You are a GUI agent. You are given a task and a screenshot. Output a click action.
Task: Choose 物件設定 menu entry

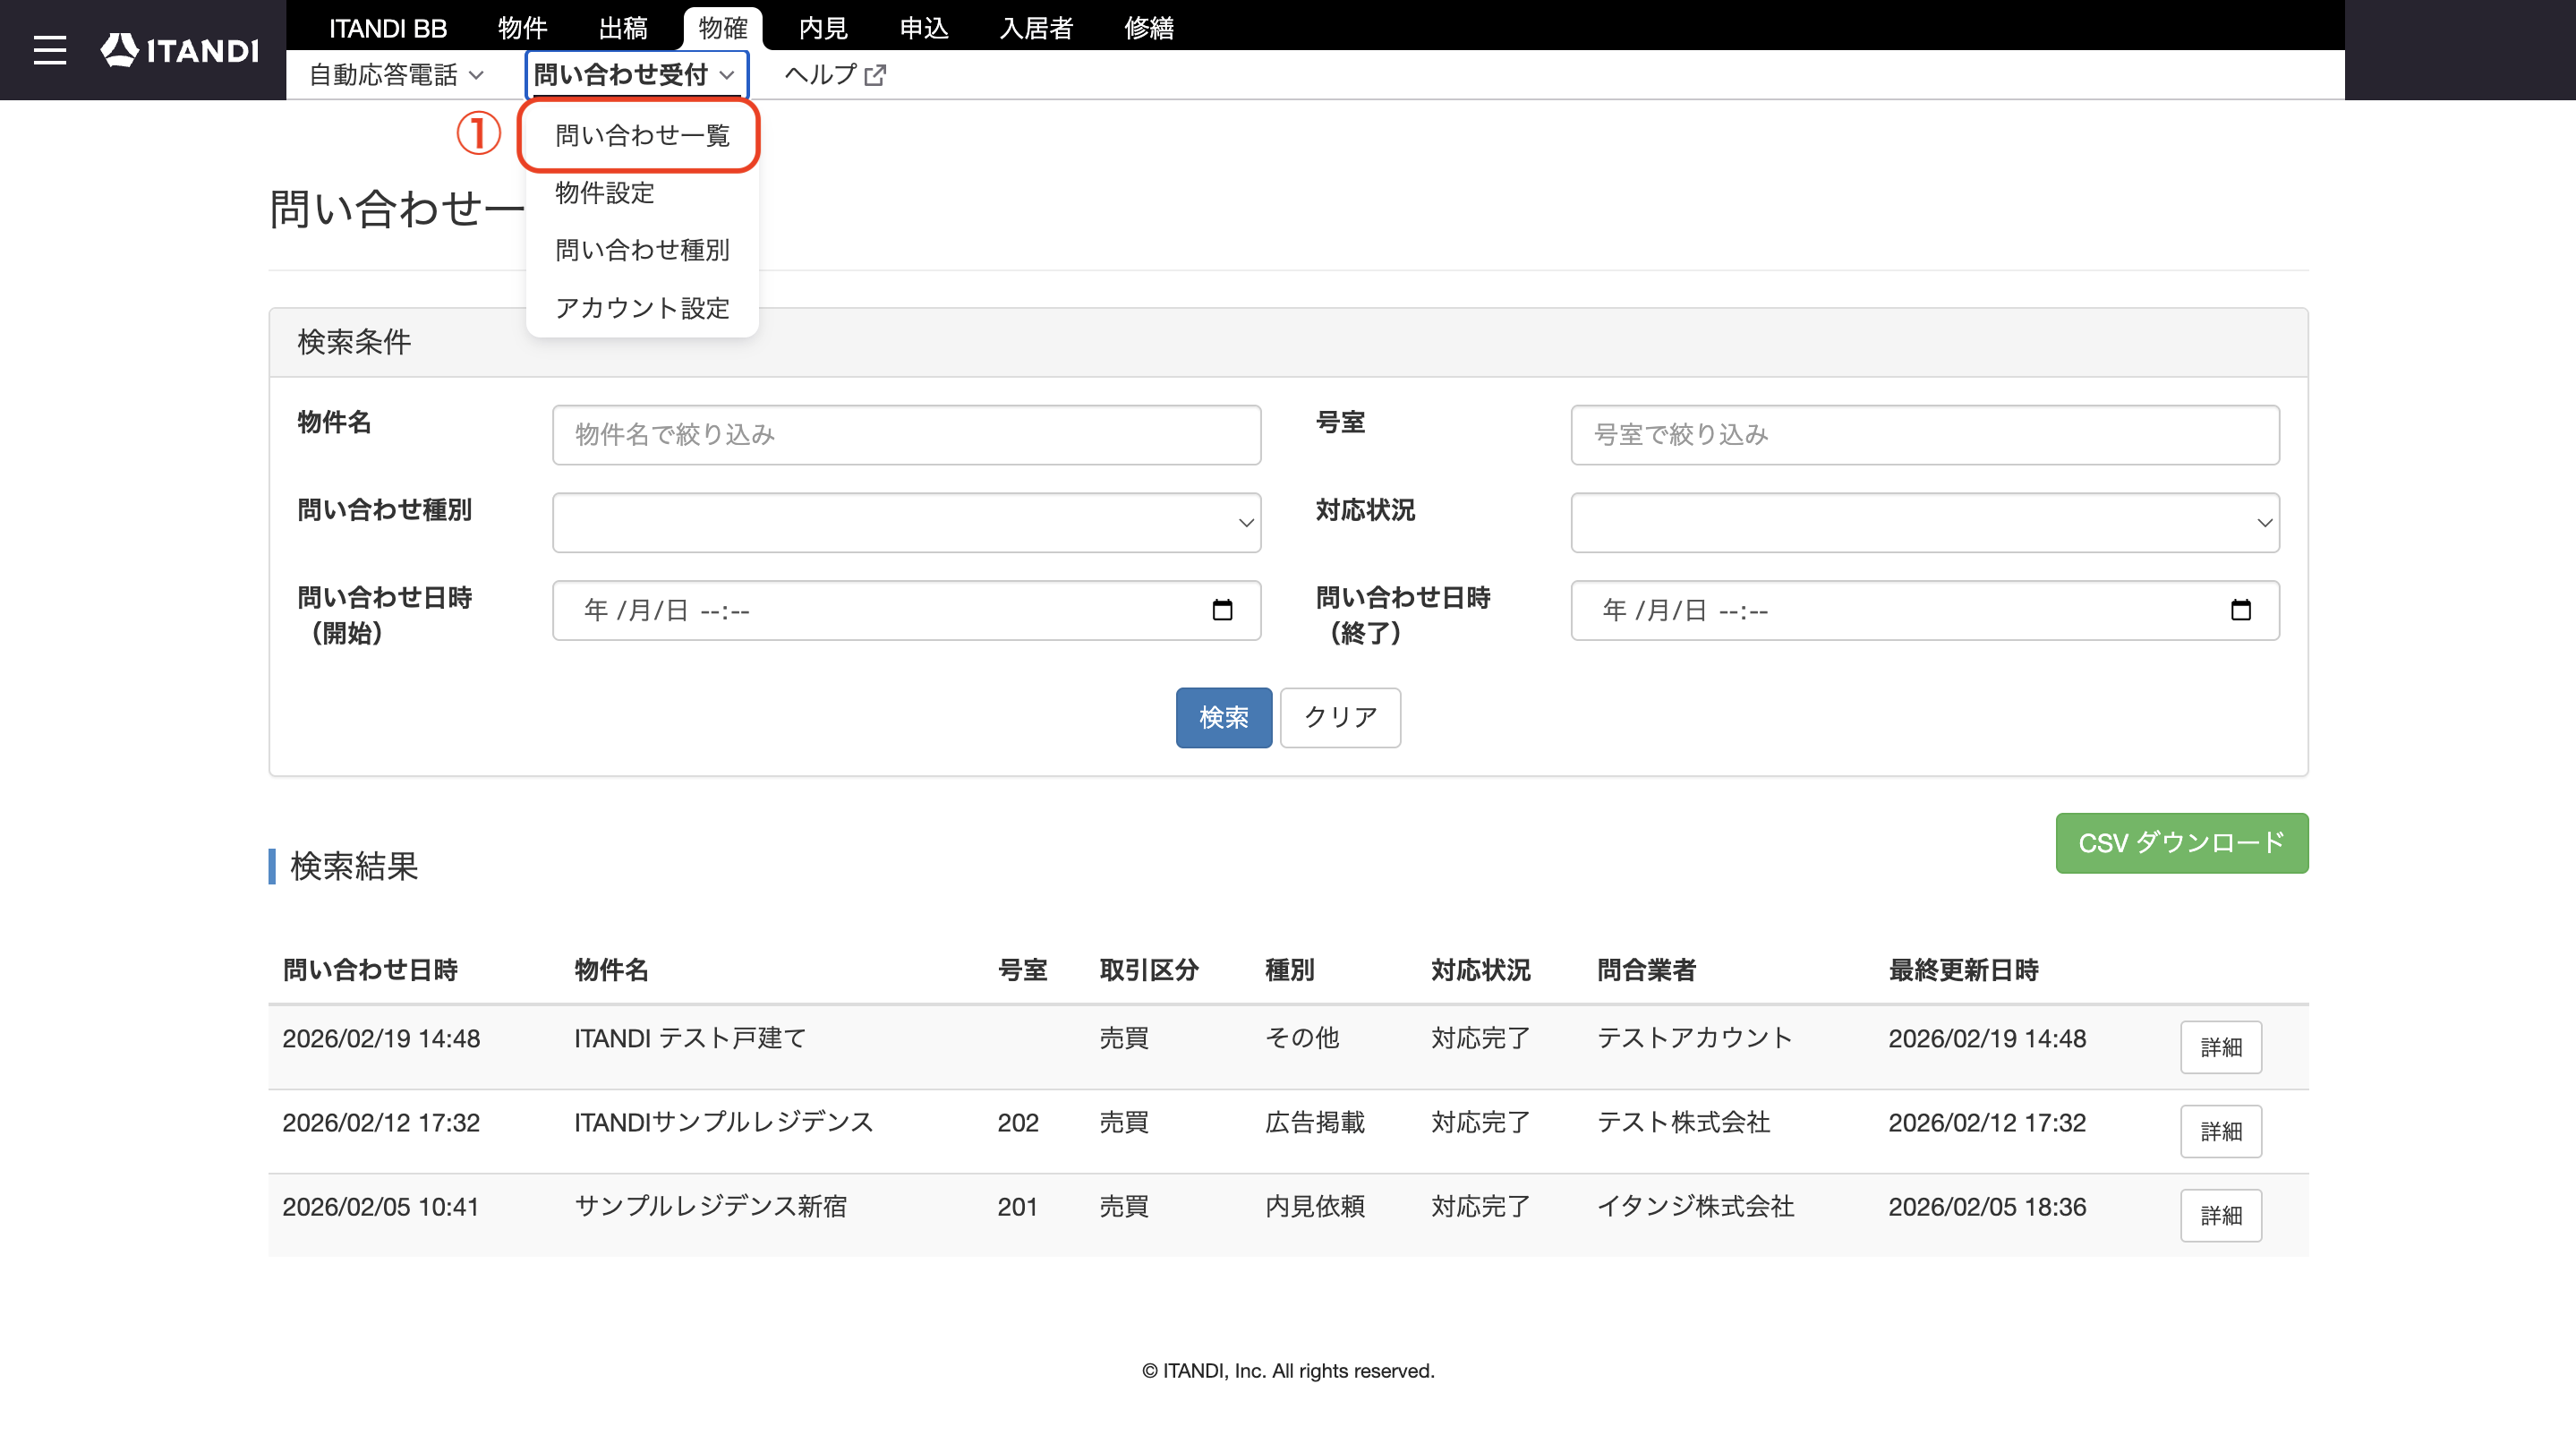click(605, 192)
